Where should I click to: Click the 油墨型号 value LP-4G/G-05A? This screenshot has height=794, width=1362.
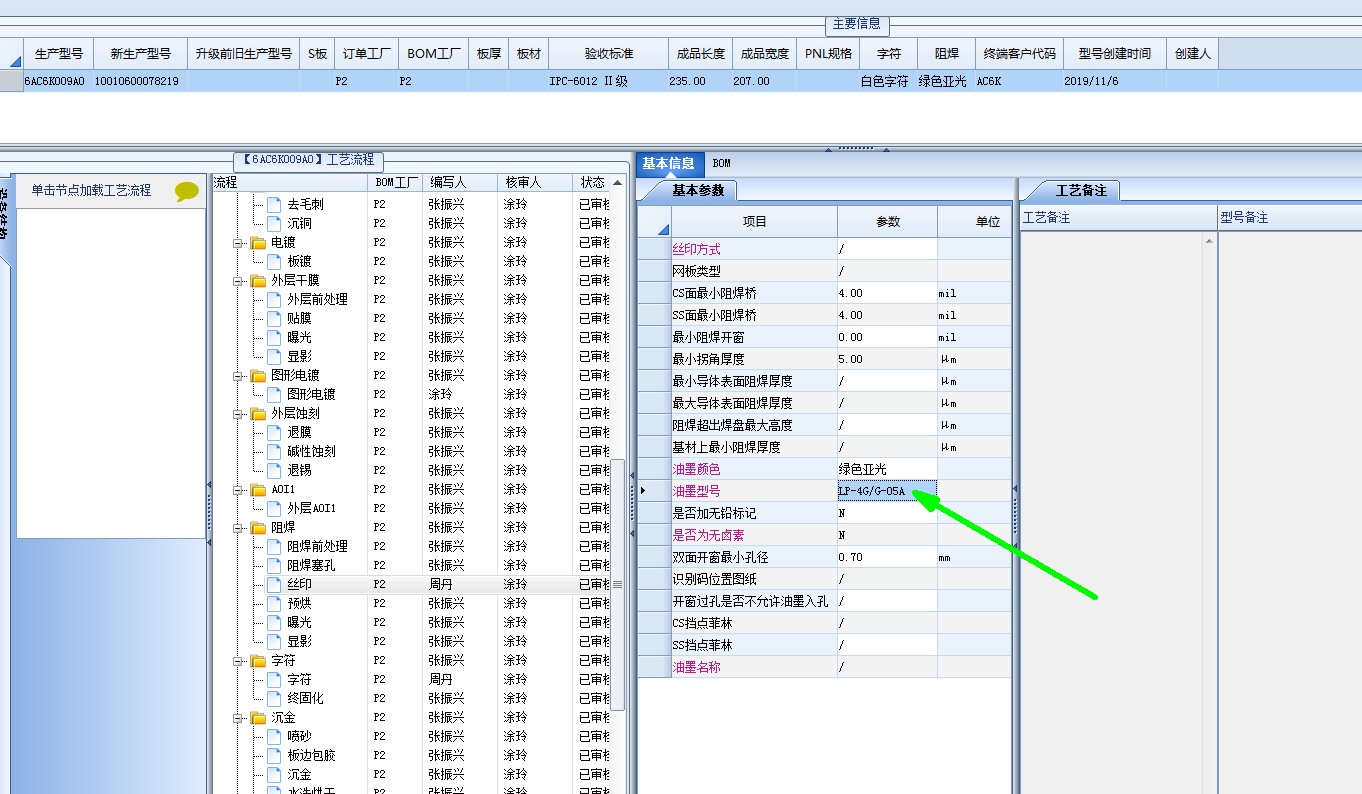887,491
